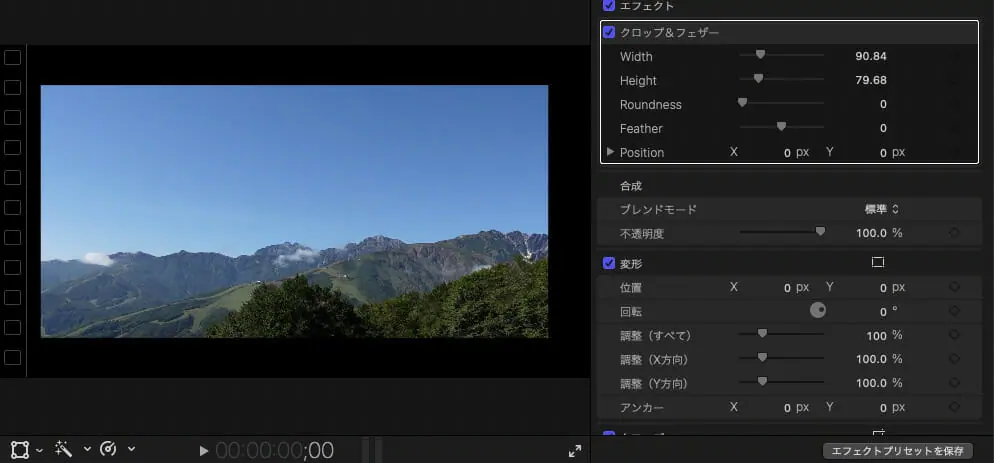The height and width of the screenshot is (463, 994).
Task: Add keyframe for 不透明度 opacity
Action: (x=954, y=233)
